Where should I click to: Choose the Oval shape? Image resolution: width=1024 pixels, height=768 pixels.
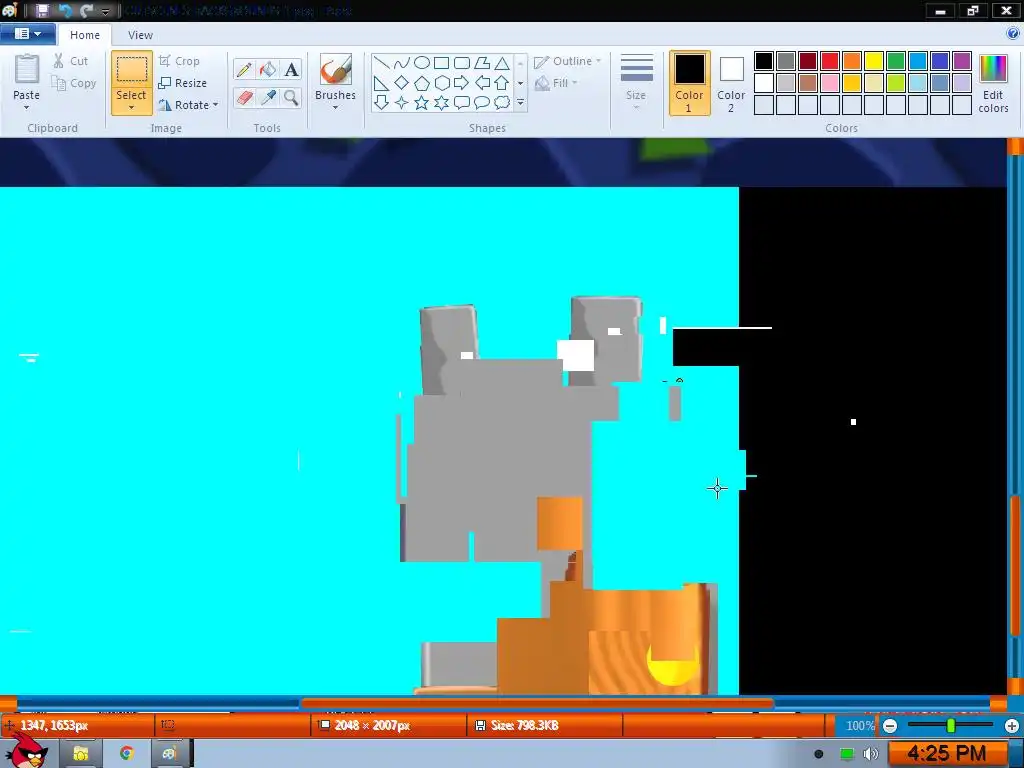point(422,63)
